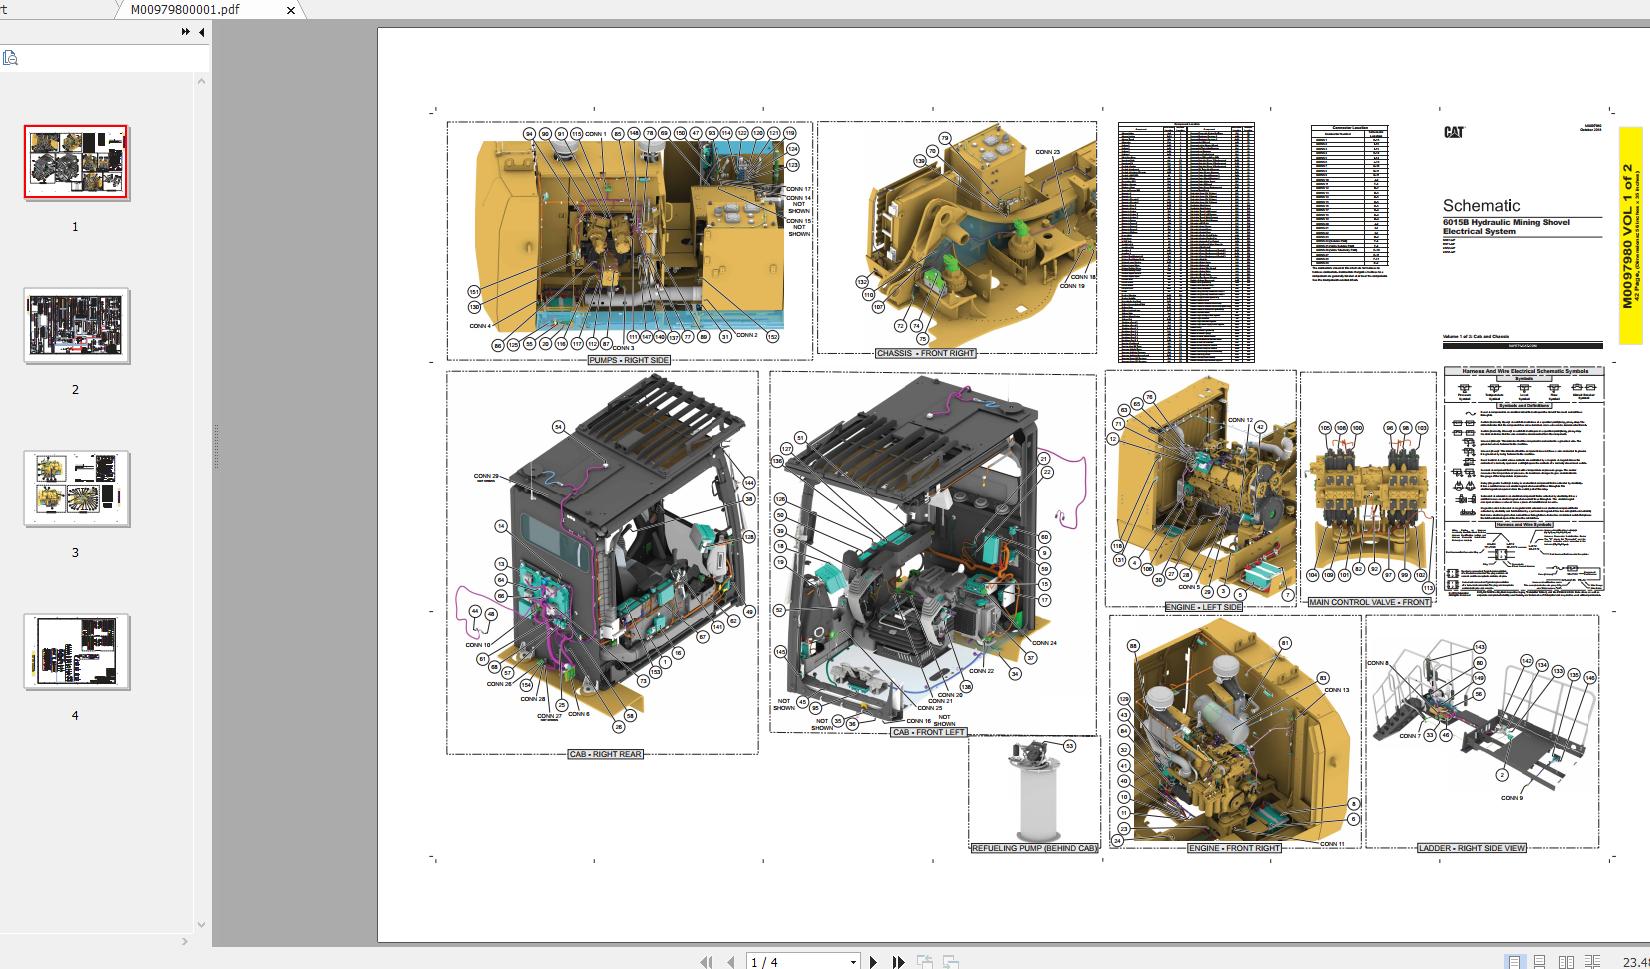
Task: Close the M00979800001.pdf tab
Action: pos(290,10)
